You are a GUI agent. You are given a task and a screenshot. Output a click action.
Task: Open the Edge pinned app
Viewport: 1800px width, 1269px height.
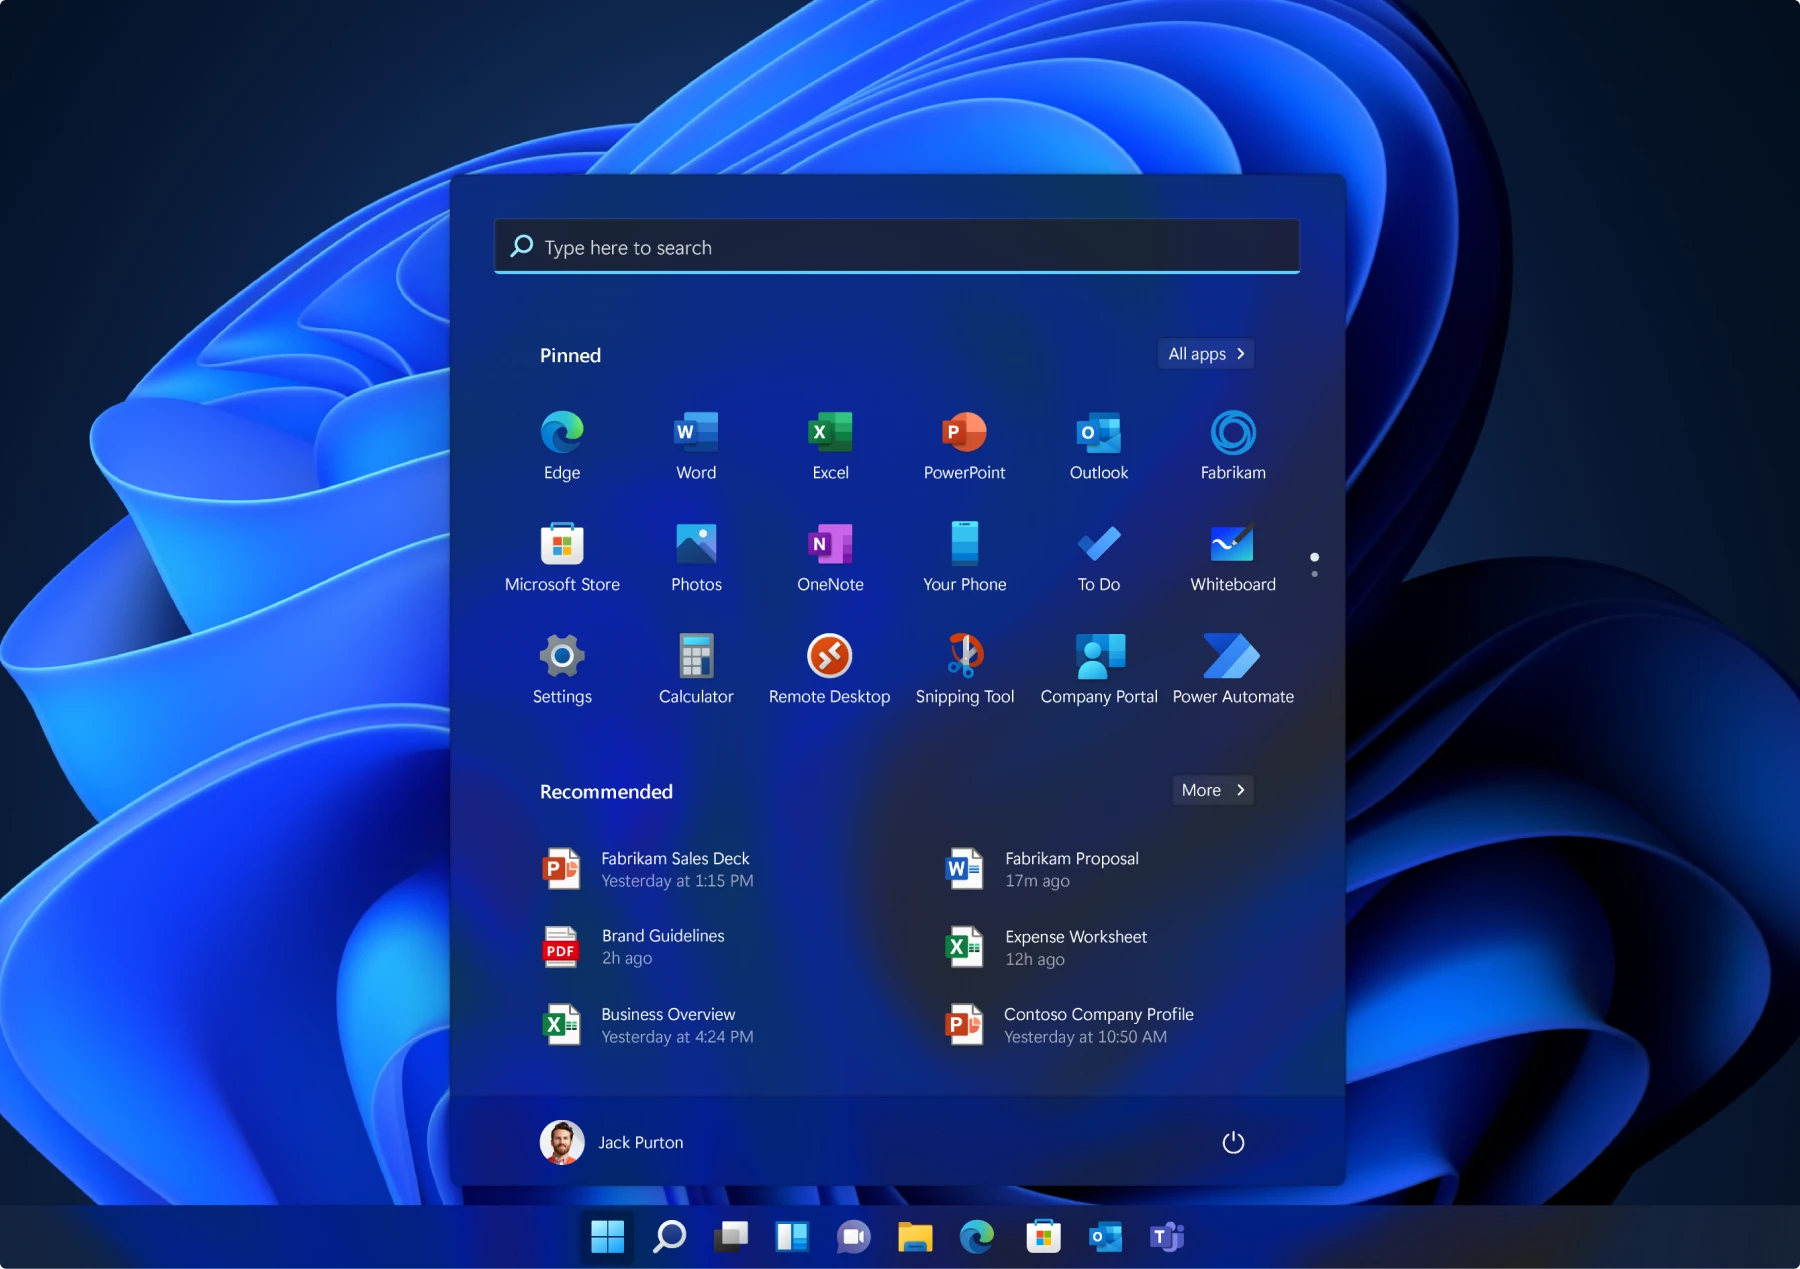coord(562,446)
